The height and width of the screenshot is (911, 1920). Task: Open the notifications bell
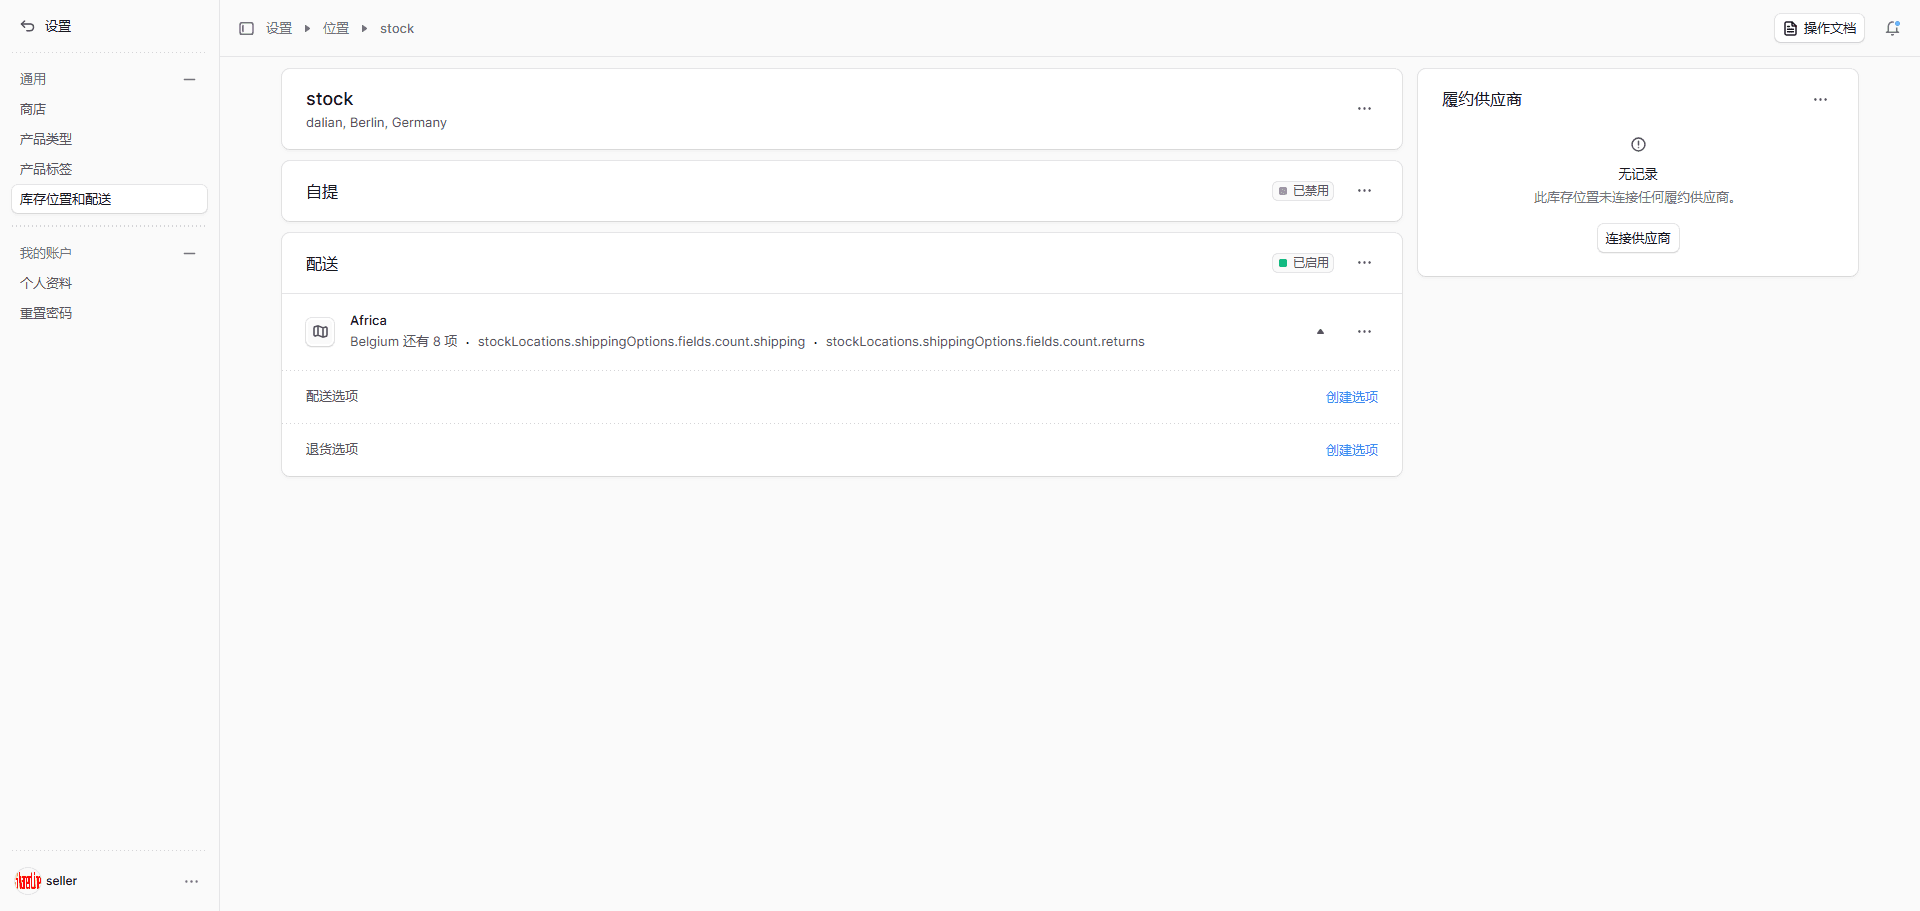pos(1892,28)
